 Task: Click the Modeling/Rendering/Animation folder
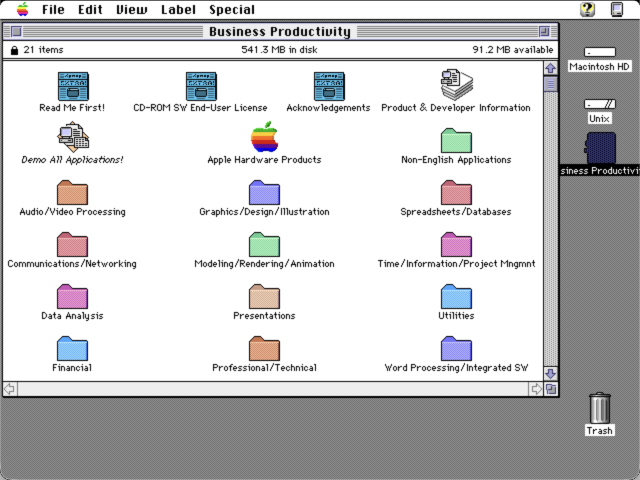[264, 244]
